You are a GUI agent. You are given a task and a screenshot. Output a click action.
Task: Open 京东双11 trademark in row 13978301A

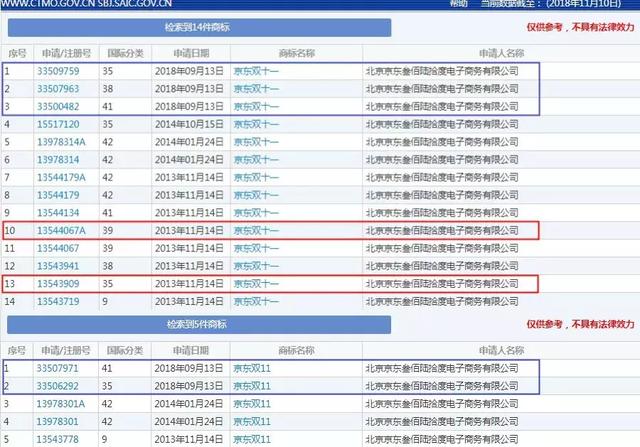pyautogui.click(x=252, y=404)
